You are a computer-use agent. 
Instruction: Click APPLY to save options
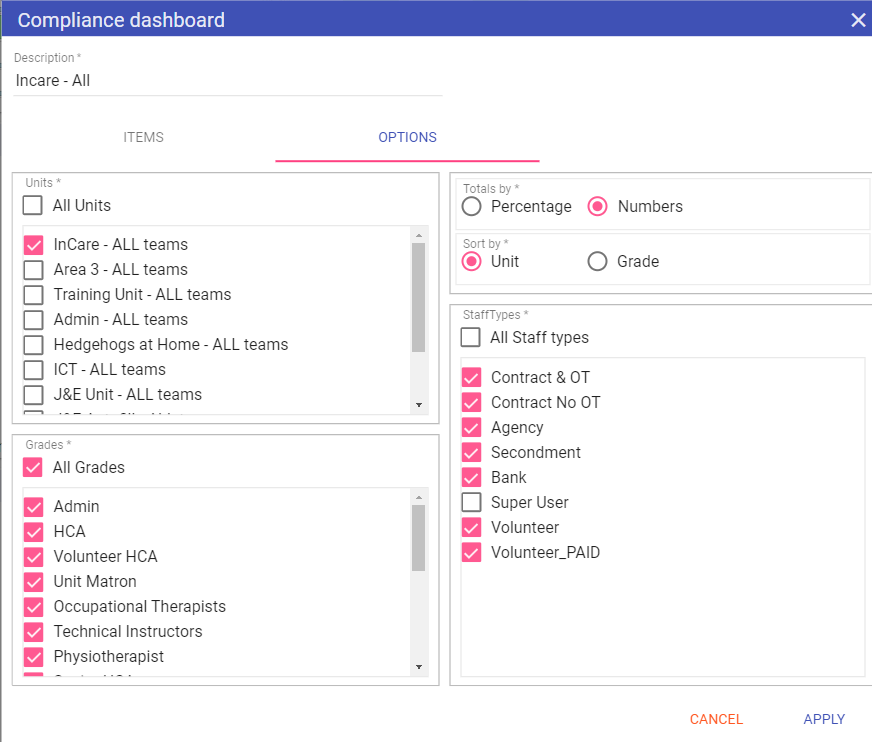[824, 719]
